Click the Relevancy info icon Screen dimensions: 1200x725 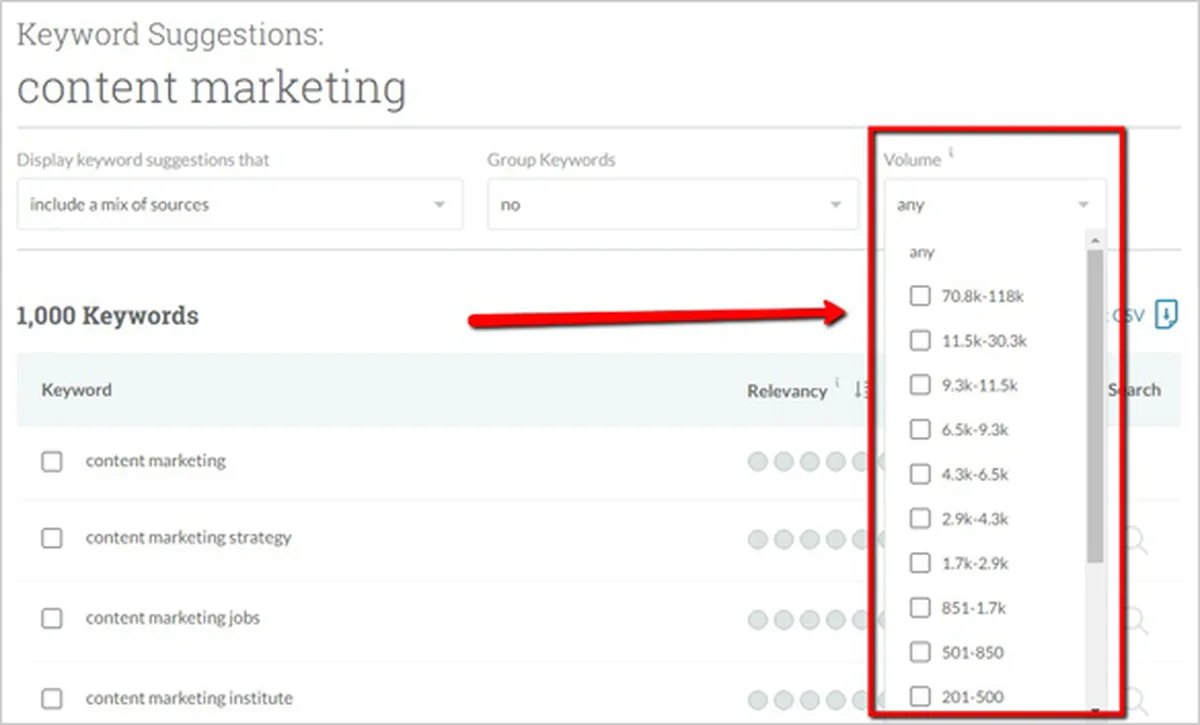[x=839, y=384]
